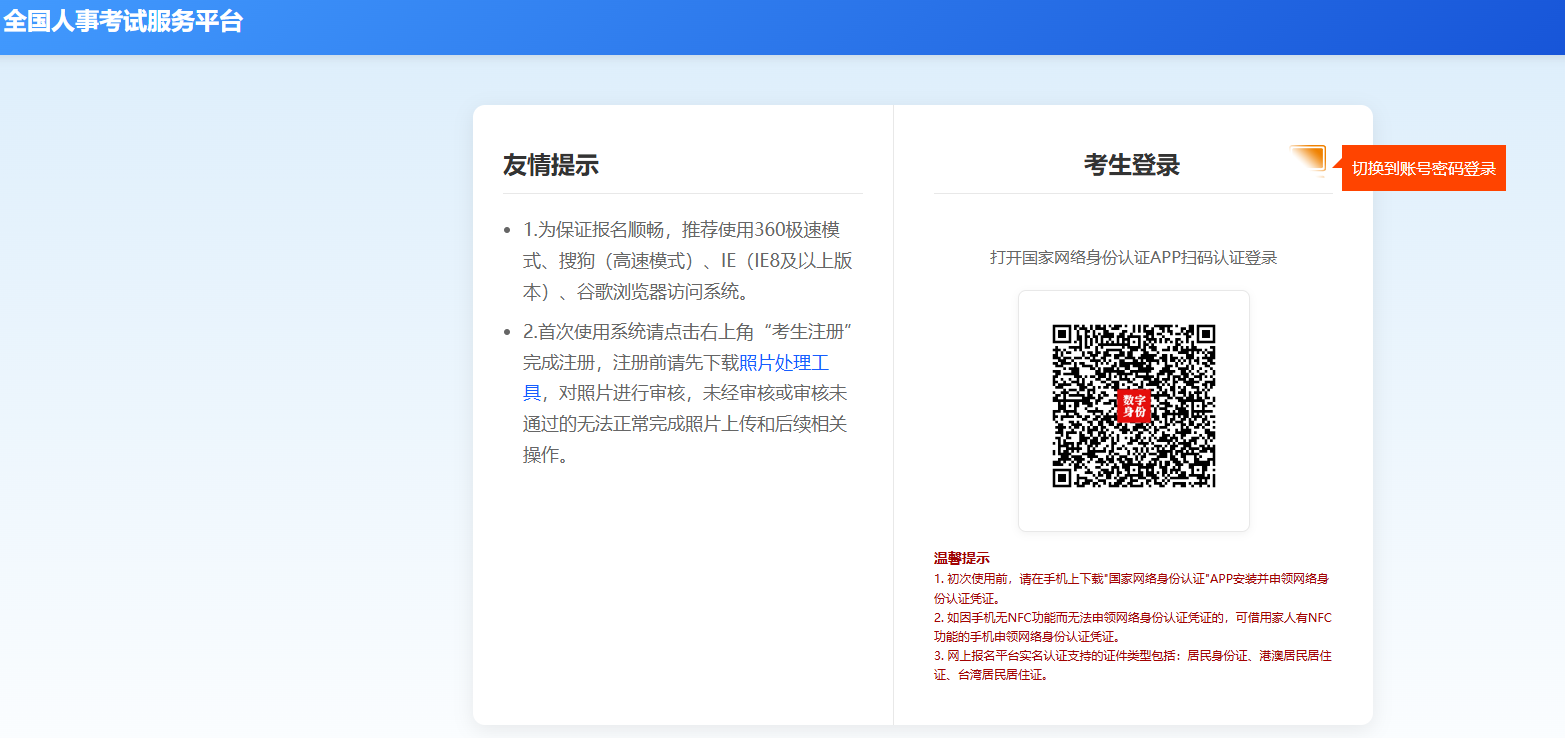This screenshot has height=738, width=1565.
Task: Click warm tip 2 about NFC phones
Action: tap(1133, 627)
